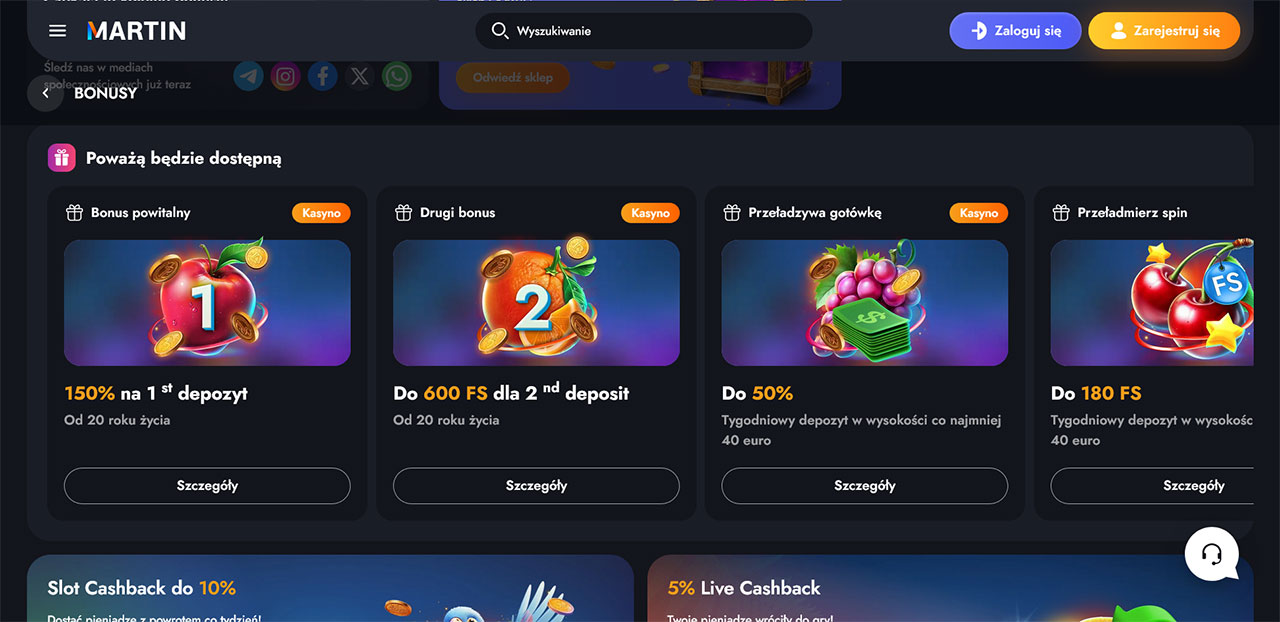Open Szczegóły for the Do 50% cash reload
Image resolution: width=1280 pixels, height=622 pixels.
click(865, 486)
